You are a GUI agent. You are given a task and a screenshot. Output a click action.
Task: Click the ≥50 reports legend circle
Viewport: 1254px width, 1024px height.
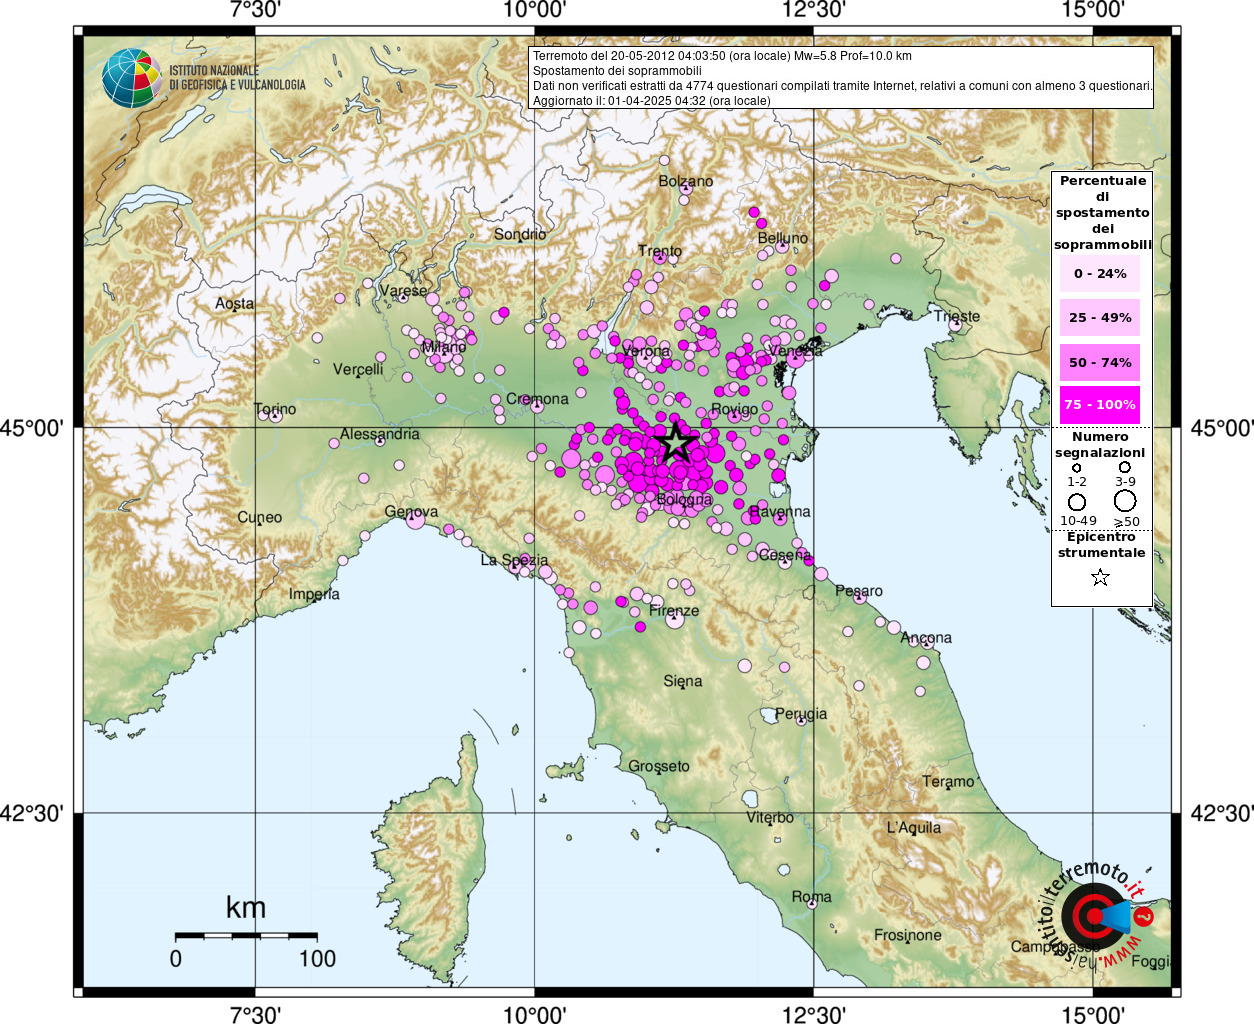point(1125,501)
